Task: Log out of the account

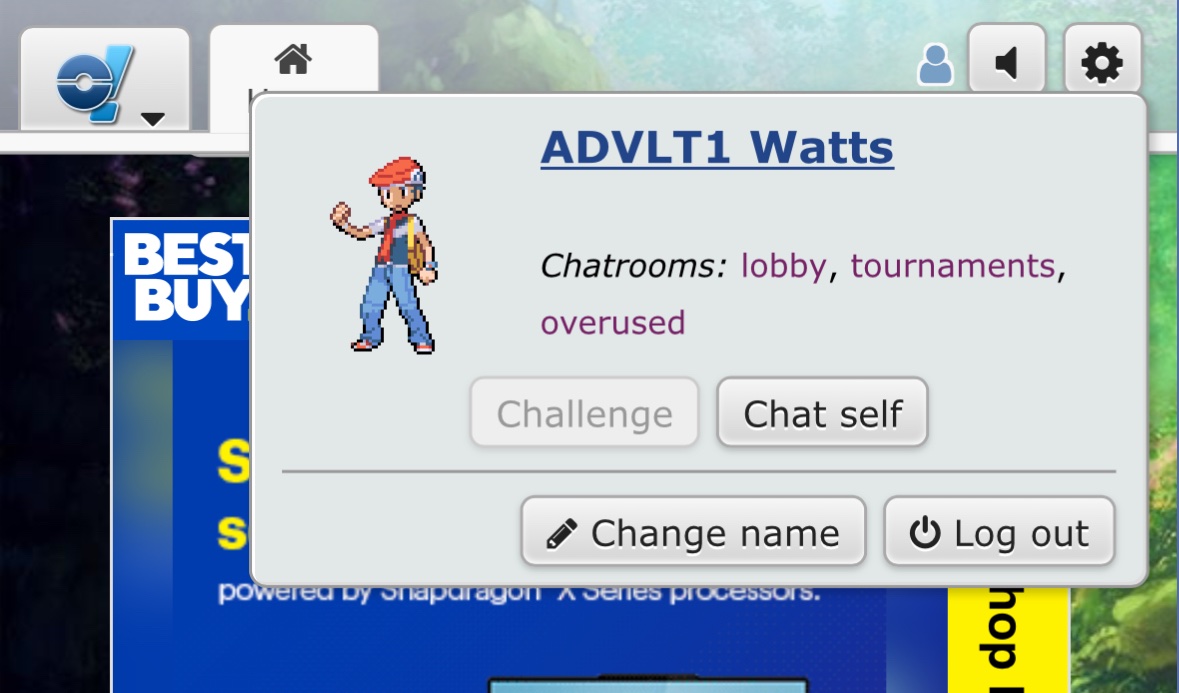Action: tap(999, 531)
